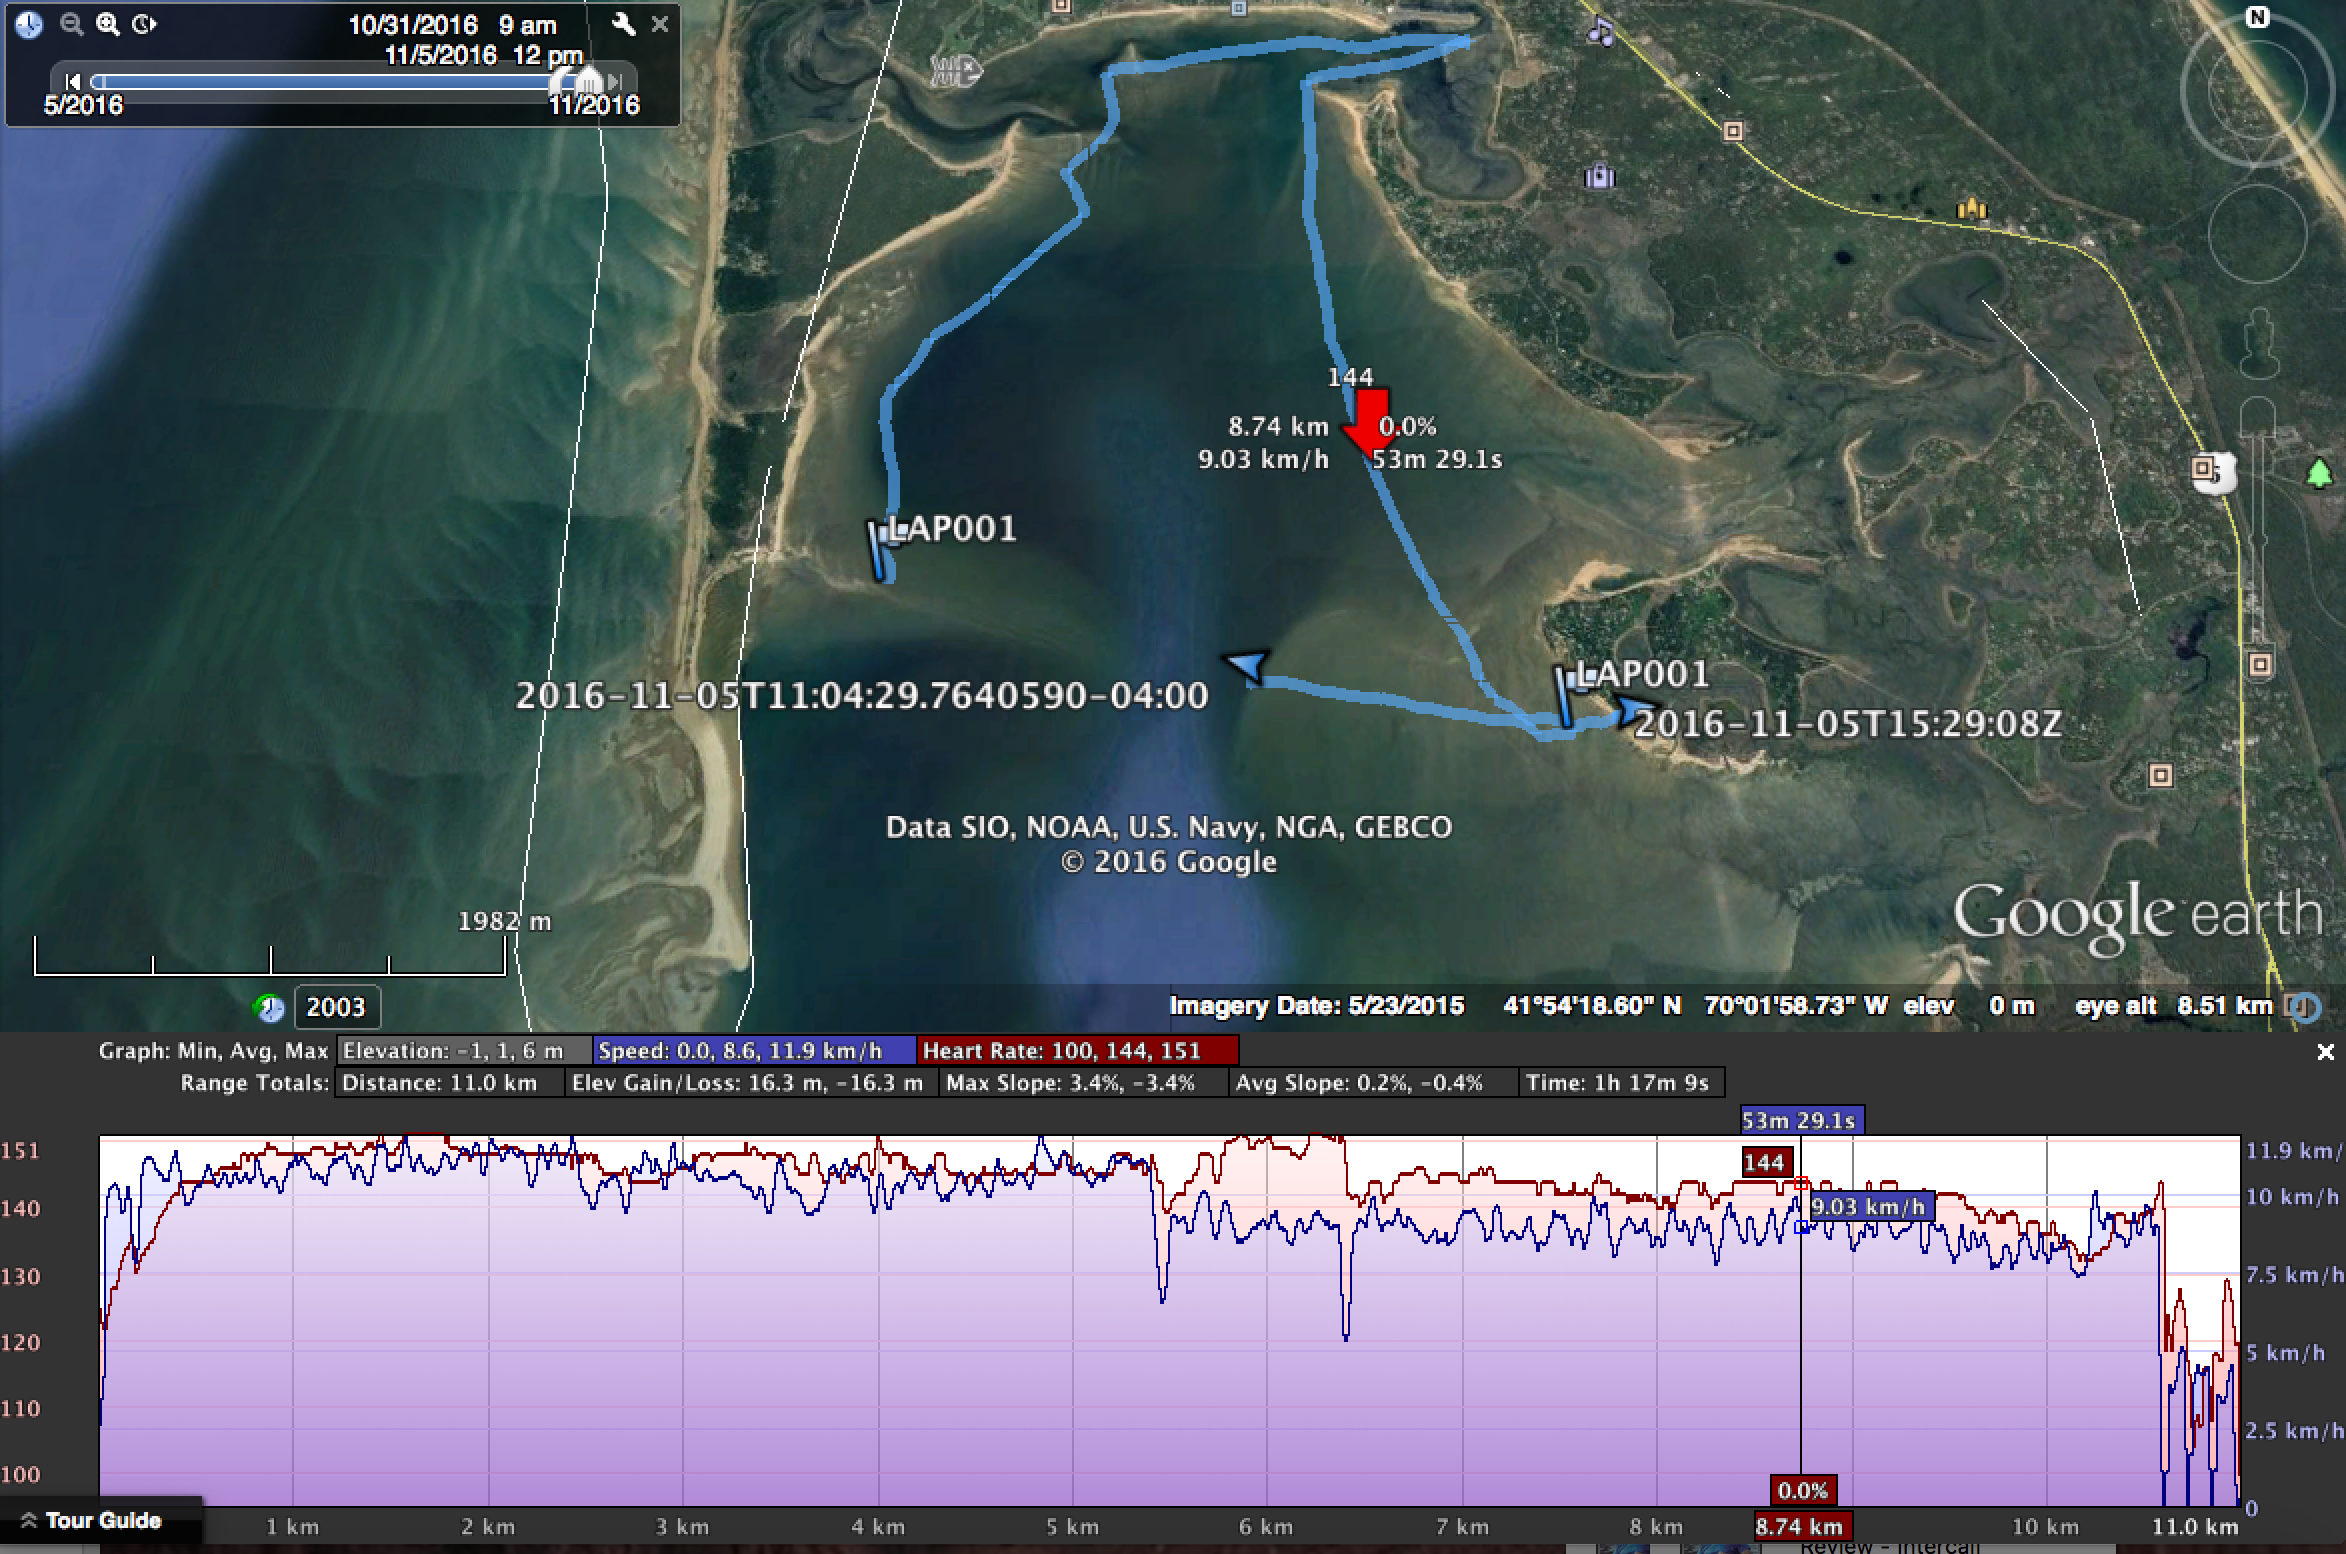Close the elevation profile panel
This screenshot has height=1554, width=2346.
2325,1052
